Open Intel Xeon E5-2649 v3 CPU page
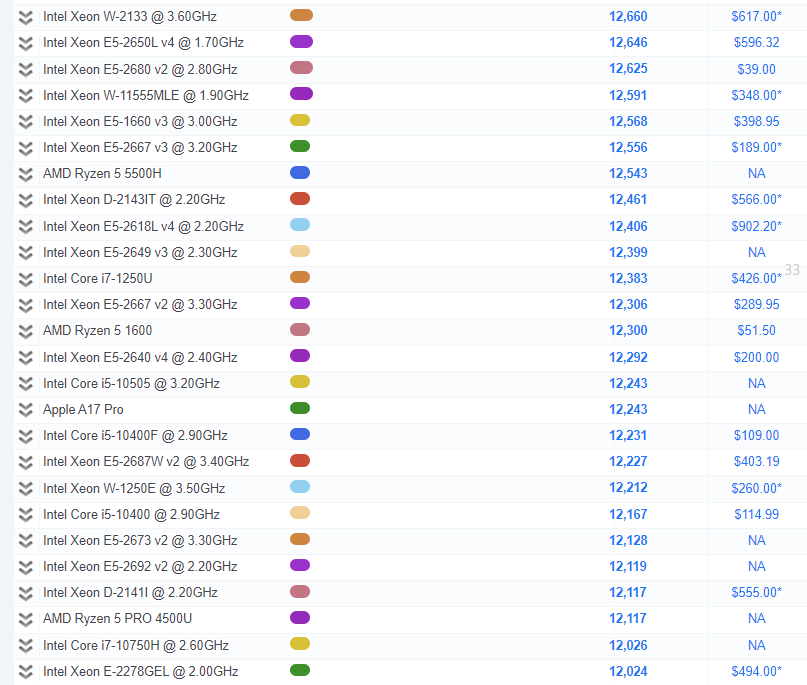The image size is (807, 685). point(140,253)
